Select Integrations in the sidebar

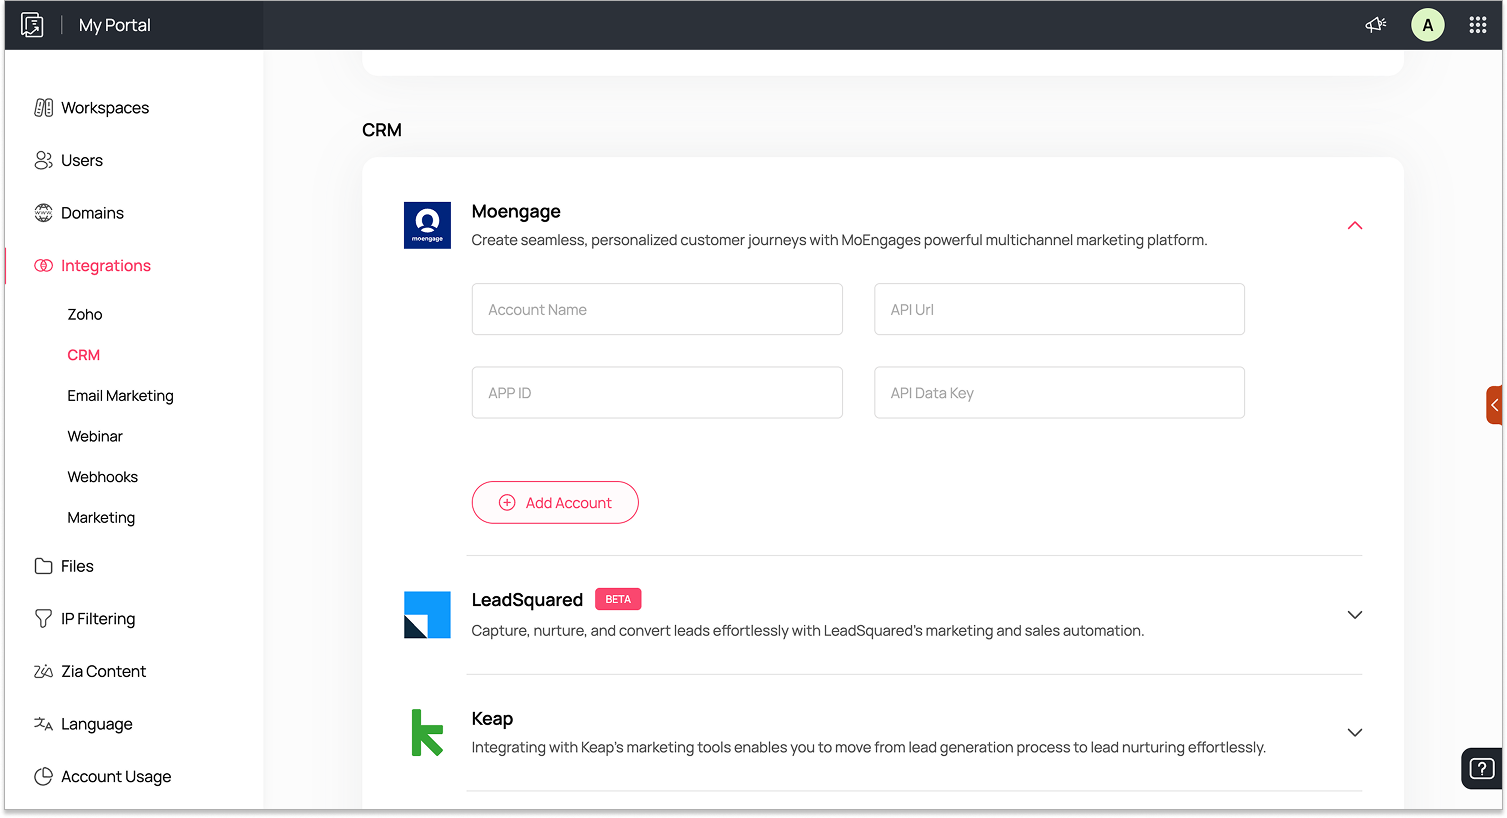coord(106,266)
